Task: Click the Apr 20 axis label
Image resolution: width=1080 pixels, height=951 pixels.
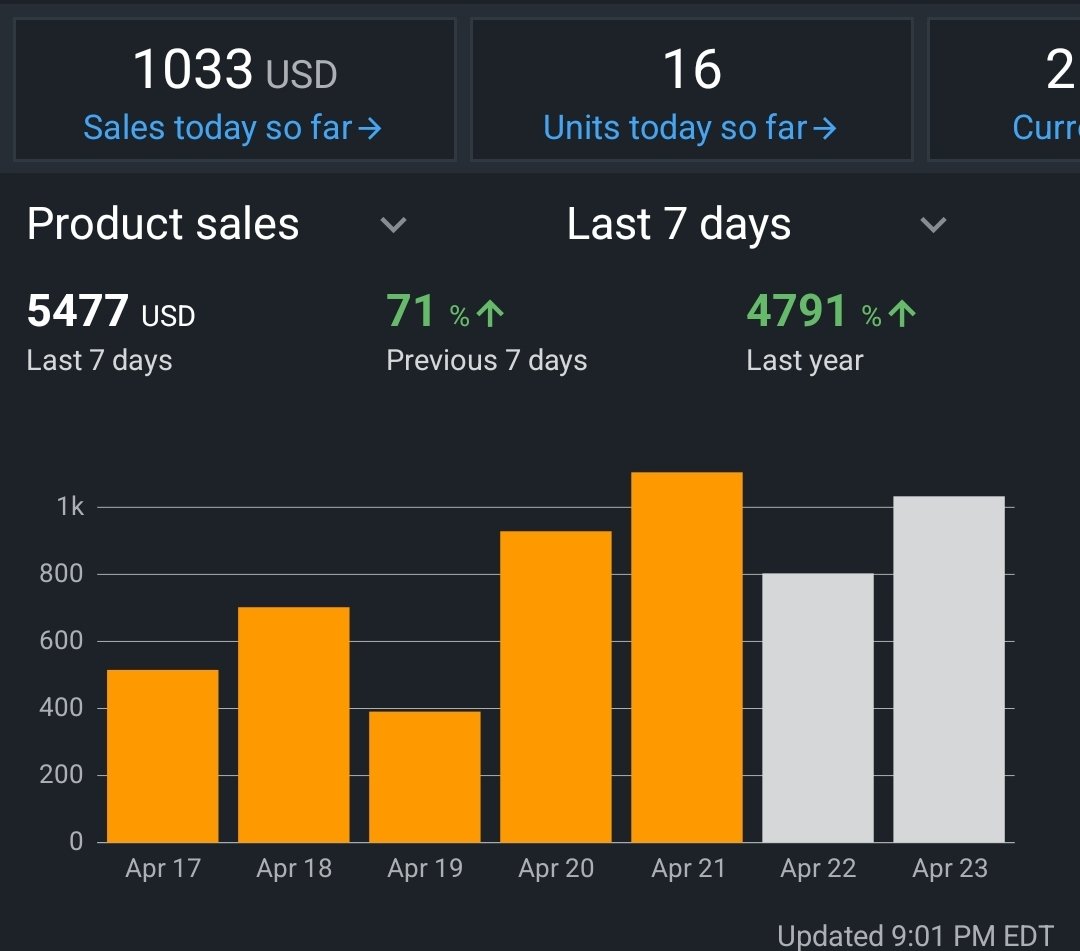Action: (556, 868)
